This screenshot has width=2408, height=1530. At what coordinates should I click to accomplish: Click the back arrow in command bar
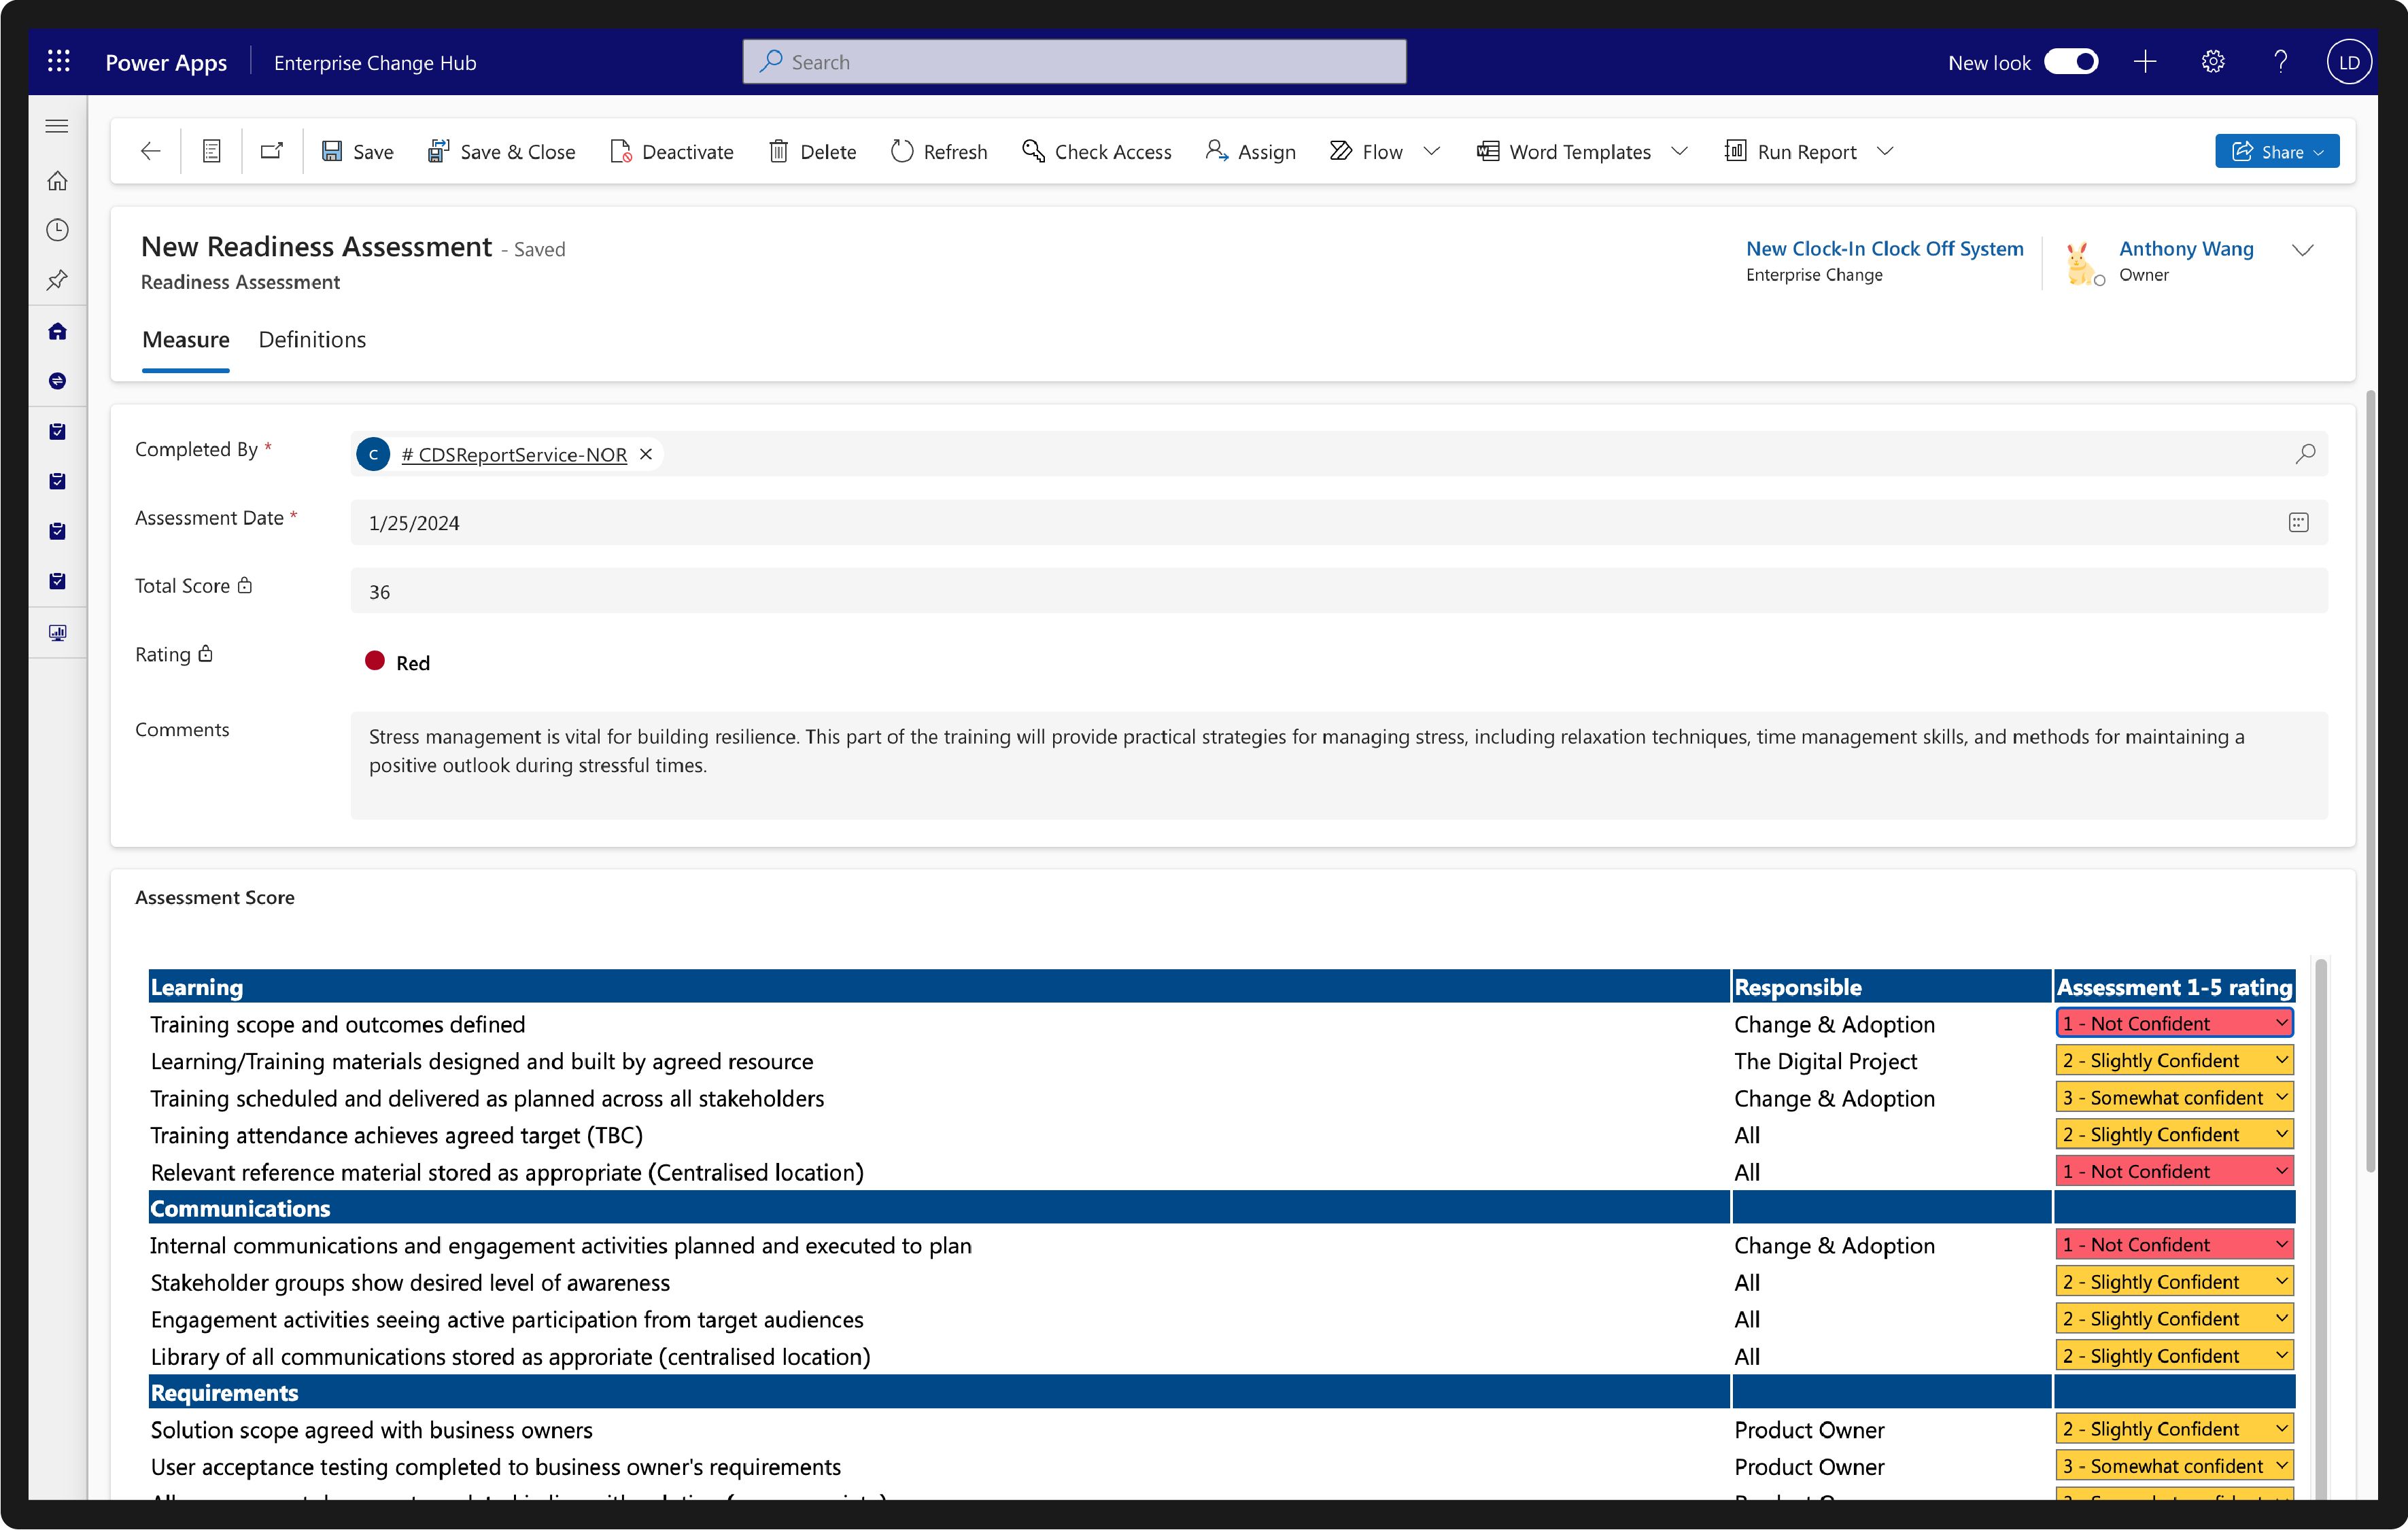tap(150, 151)
